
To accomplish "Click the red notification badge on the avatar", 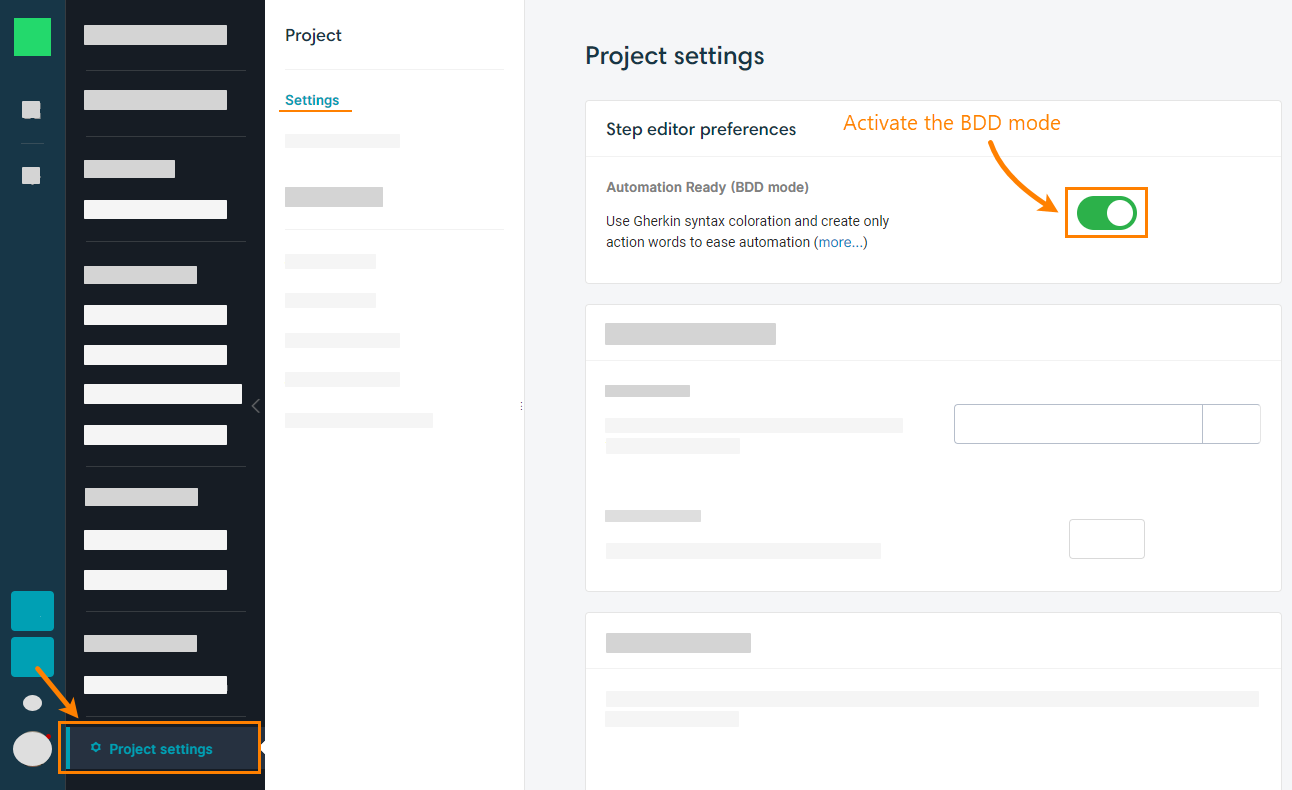I will 49,734.
